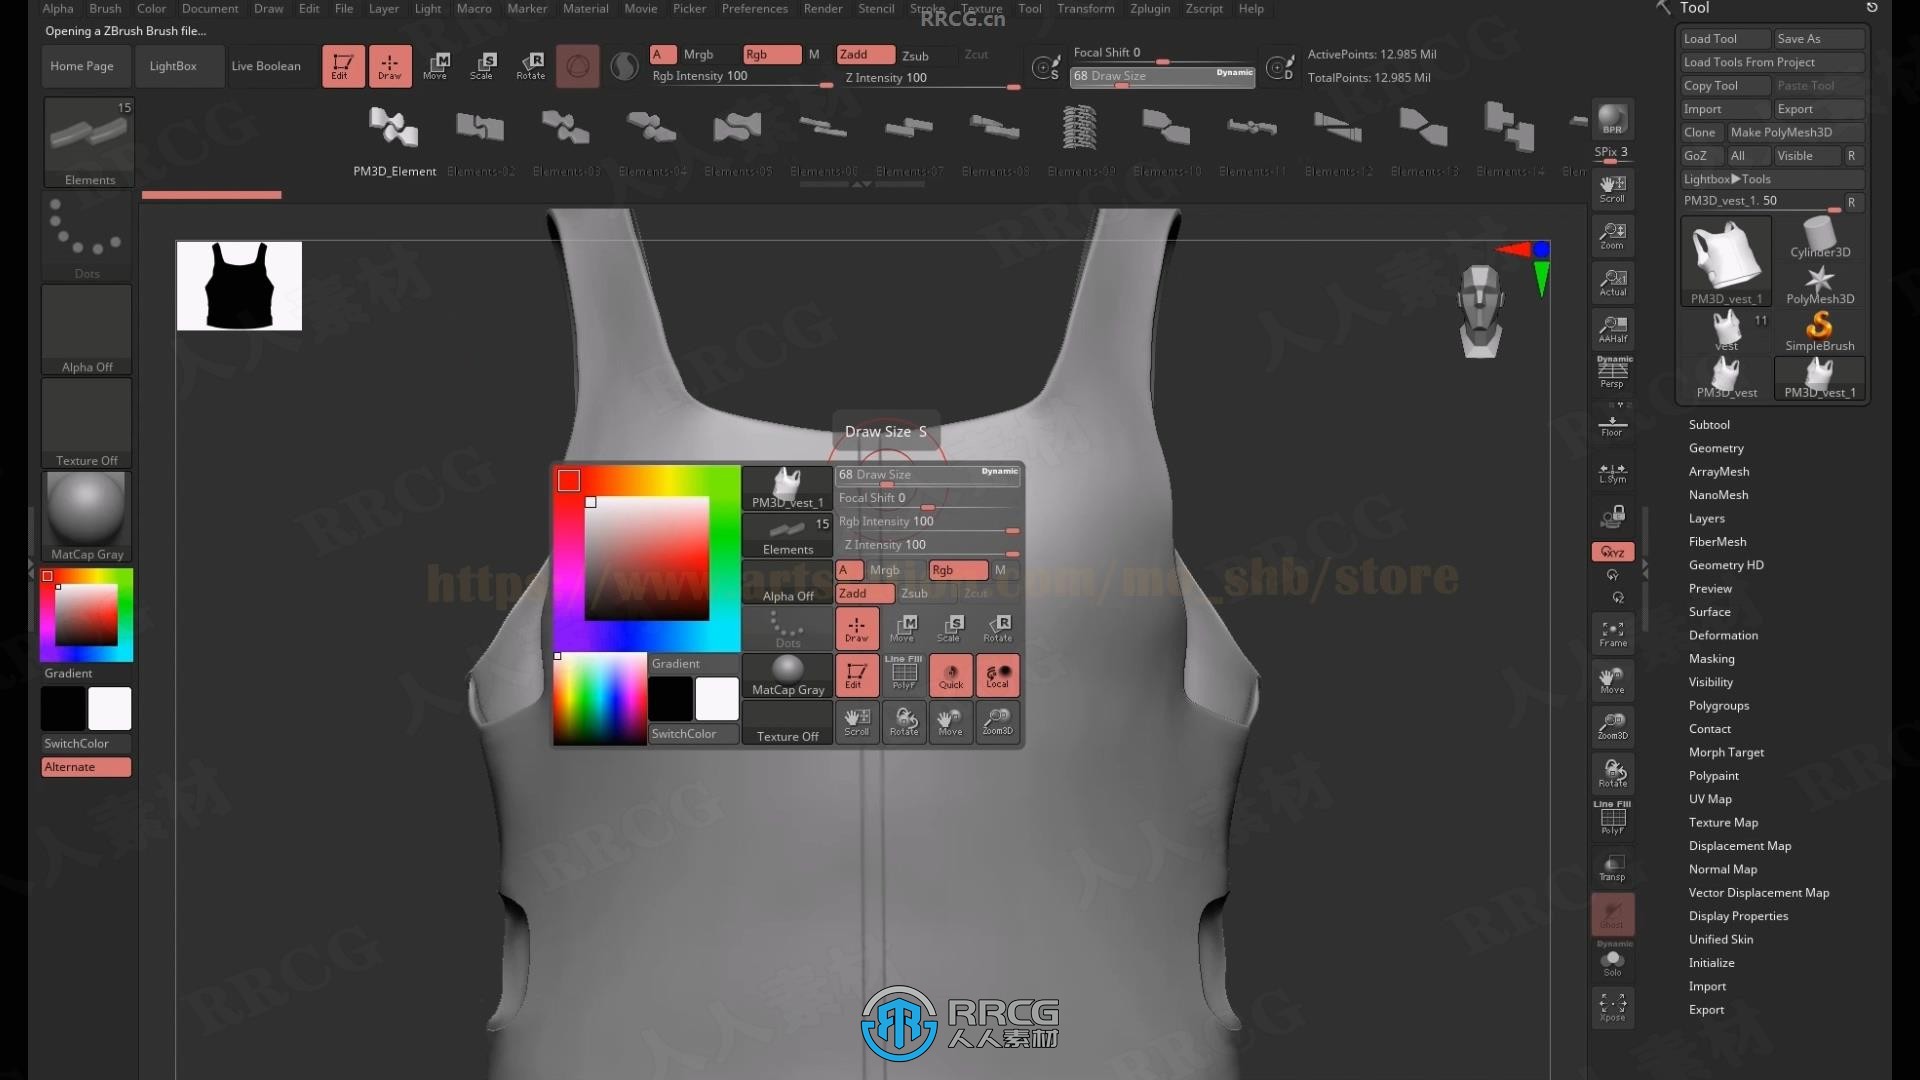Select the Rotate tool icon
1920x1080 pixels.
point(530,65)
